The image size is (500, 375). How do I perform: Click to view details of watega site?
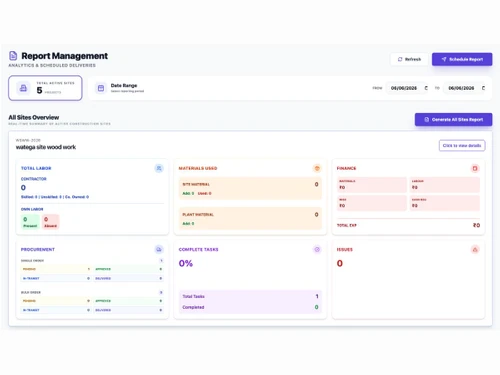(x=462, y=146)
